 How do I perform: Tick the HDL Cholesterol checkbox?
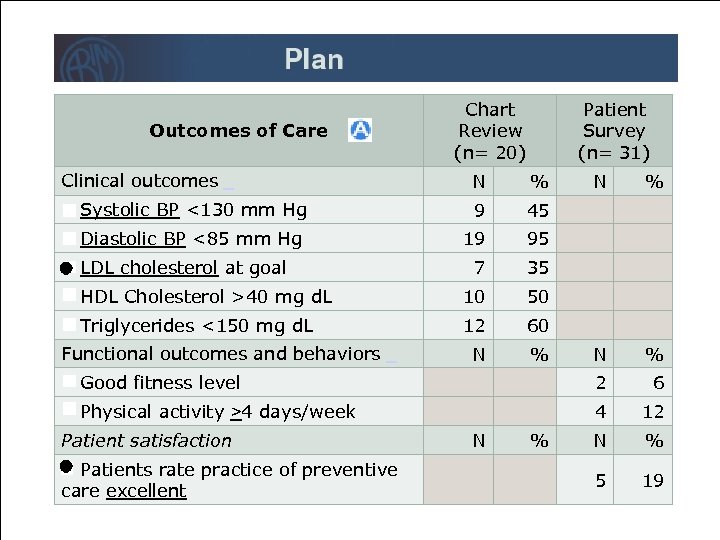[68, 296]
